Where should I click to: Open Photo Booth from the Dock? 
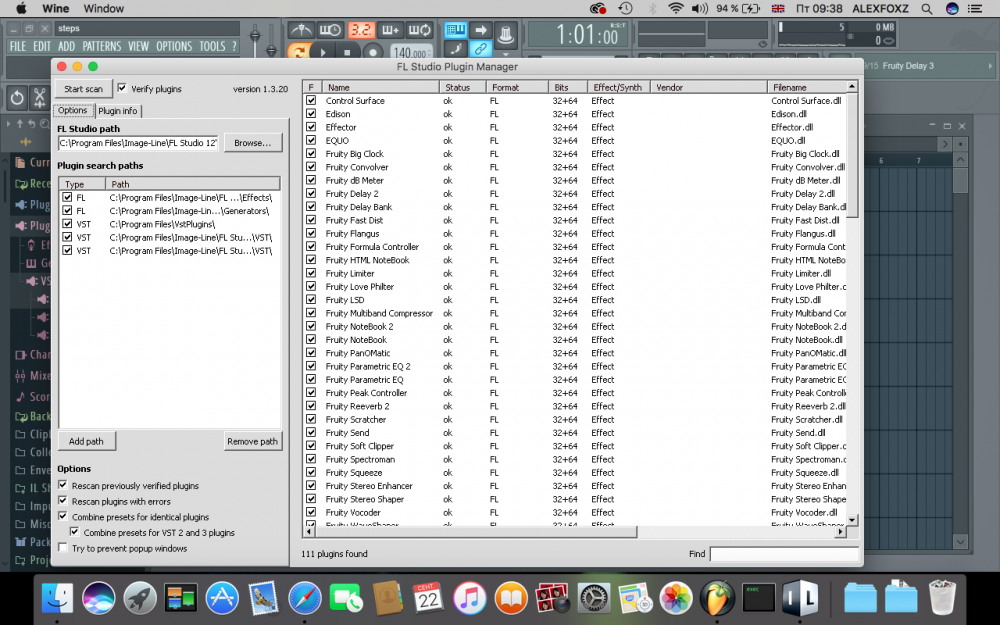tap(552, 598)
